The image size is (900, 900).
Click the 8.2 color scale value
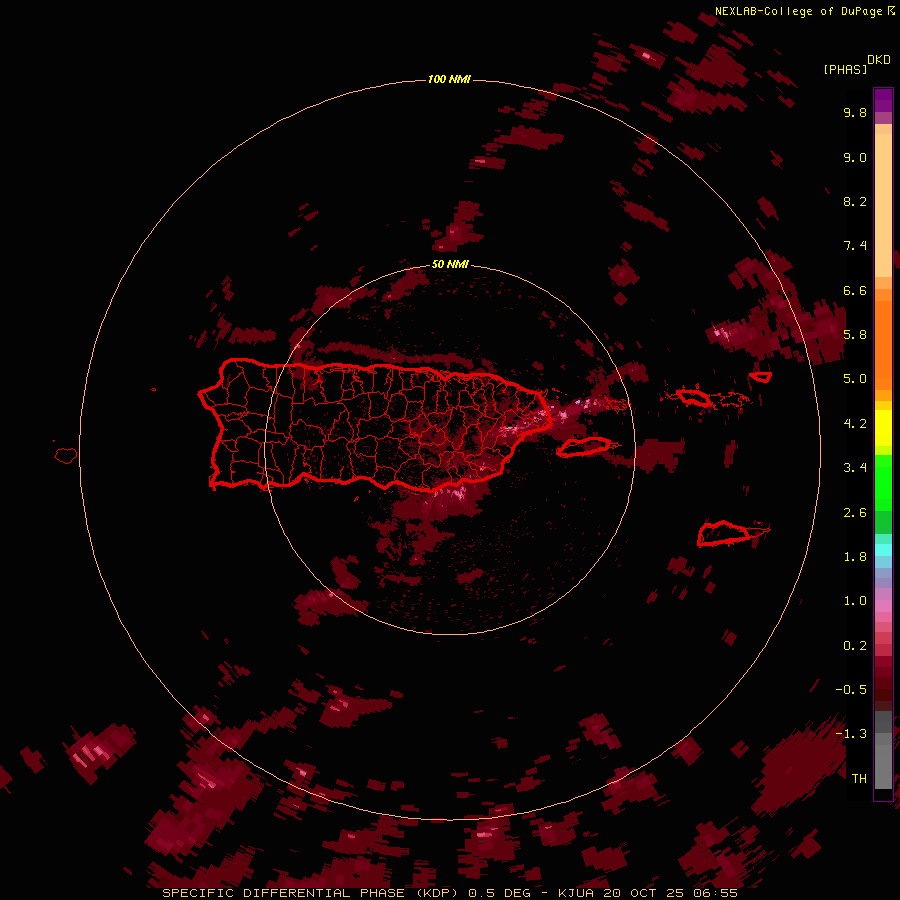click(x=855, y=201)
